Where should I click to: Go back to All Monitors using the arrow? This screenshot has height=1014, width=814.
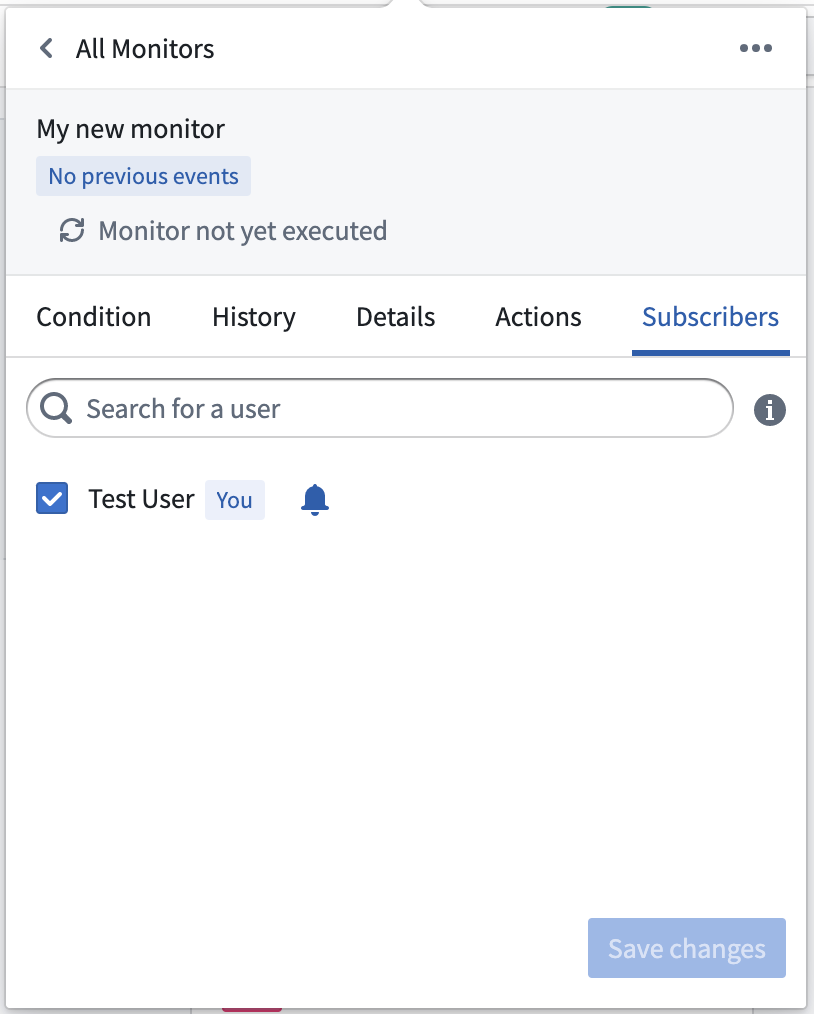pyautogui.click(x=47, y=49)
